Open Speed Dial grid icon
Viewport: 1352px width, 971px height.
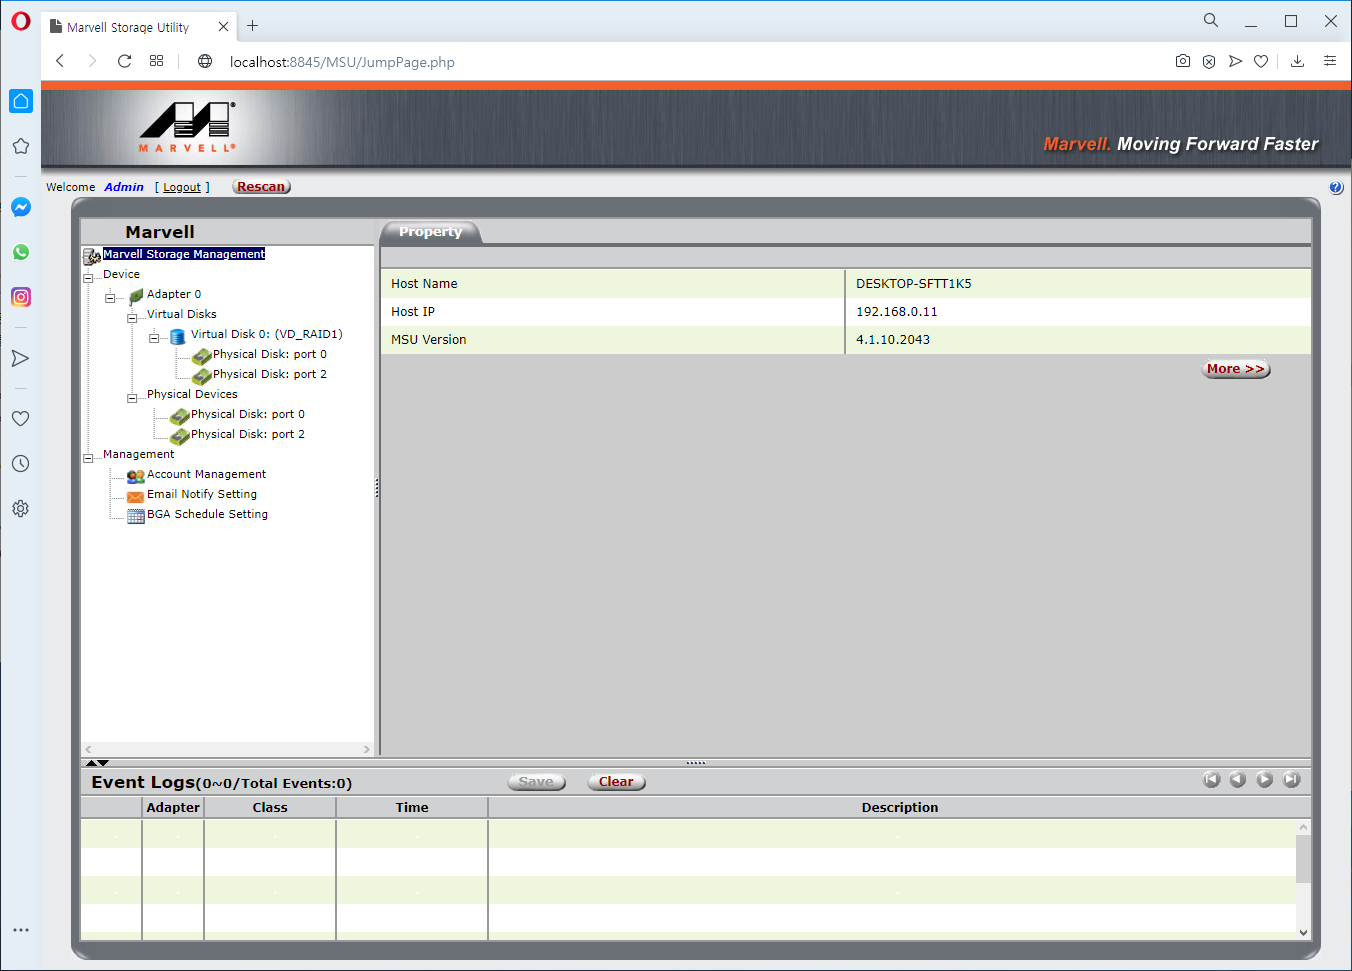[157, 61]
